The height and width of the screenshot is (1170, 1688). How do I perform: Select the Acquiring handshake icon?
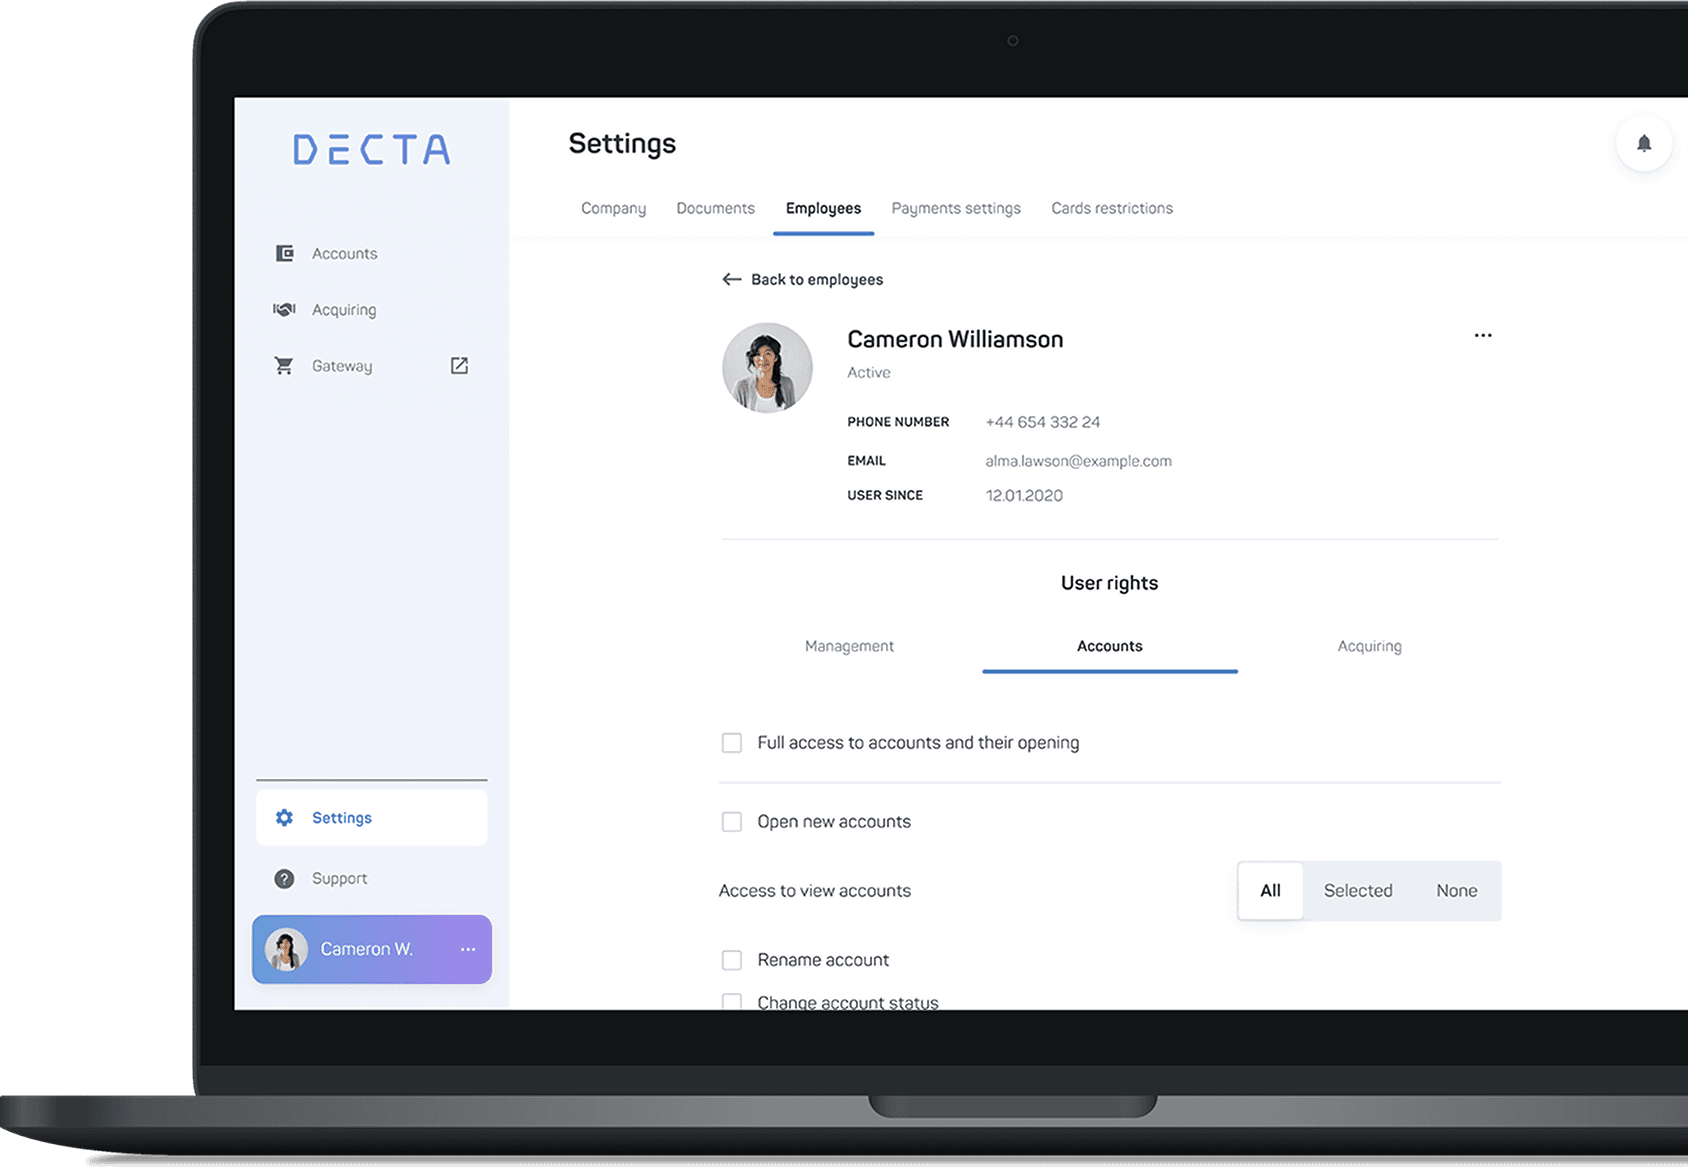[x=285, y=309]
